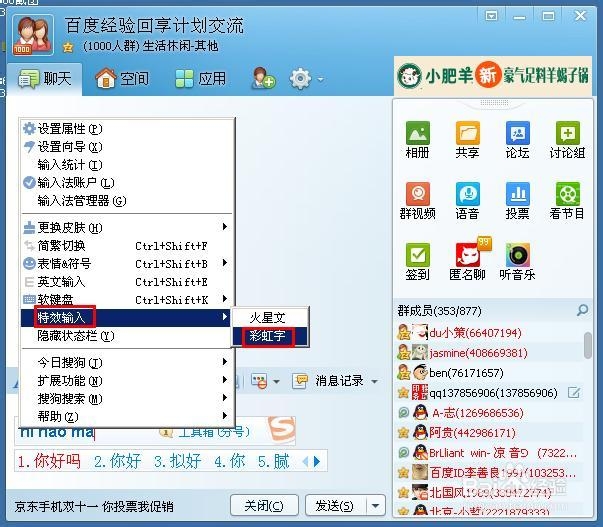603x527 pixels.
Task: Open the 相册 album app
Action: [417, 140]
